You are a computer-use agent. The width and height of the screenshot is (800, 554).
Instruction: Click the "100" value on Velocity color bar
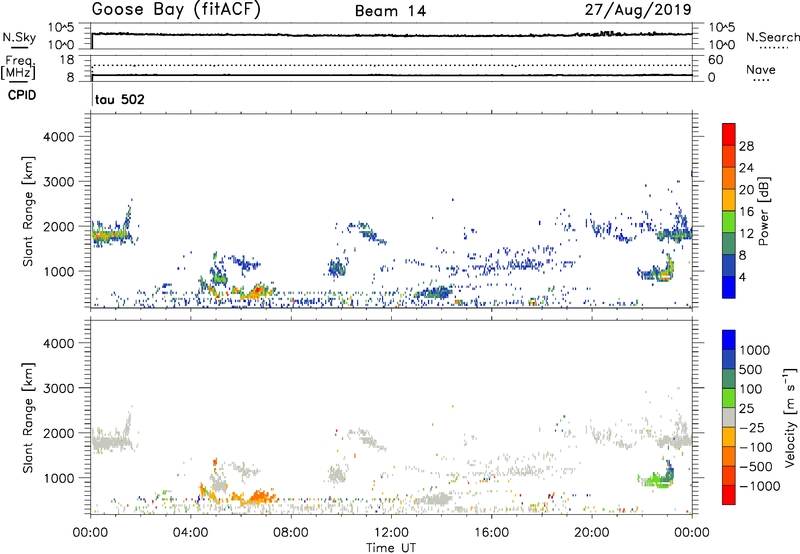[x=750, y=389]
